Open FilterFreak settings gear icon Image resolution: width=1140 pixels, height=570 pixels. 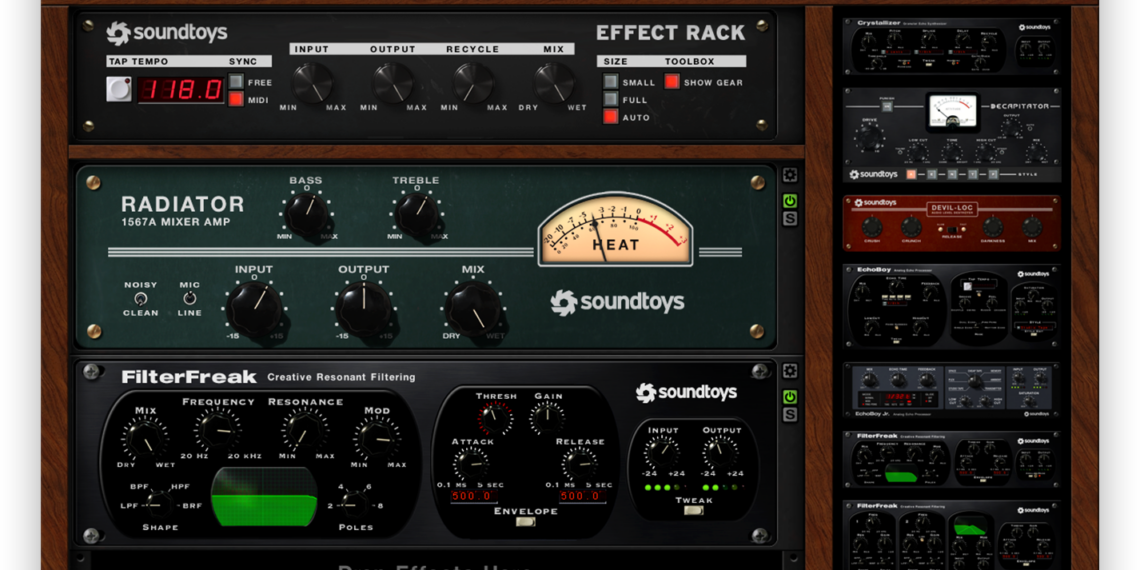(x=790, y=371)
